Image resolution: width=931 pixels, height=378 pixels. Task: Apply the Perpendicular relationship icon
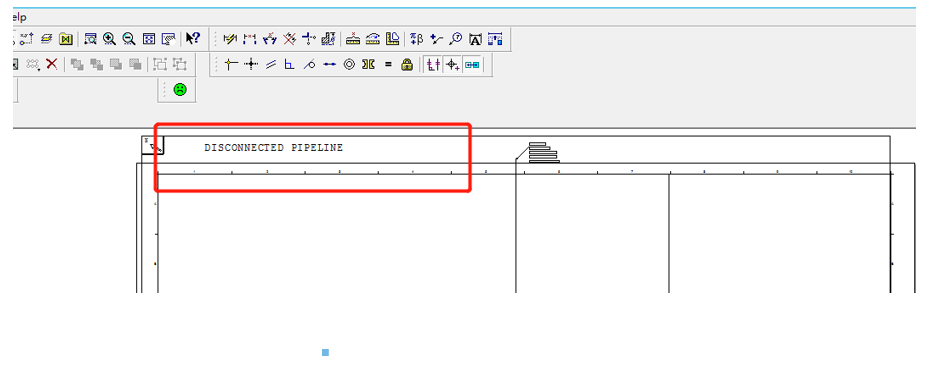click(289, 65)
